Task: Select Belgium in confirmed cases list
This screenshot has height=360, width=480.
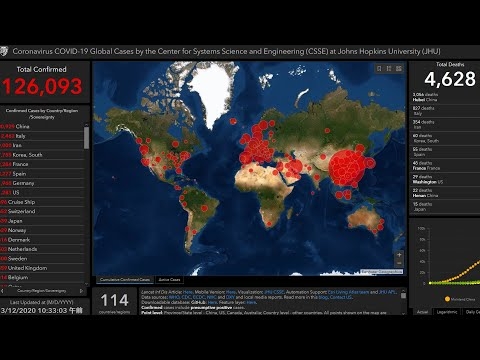Action: [42, 277]
